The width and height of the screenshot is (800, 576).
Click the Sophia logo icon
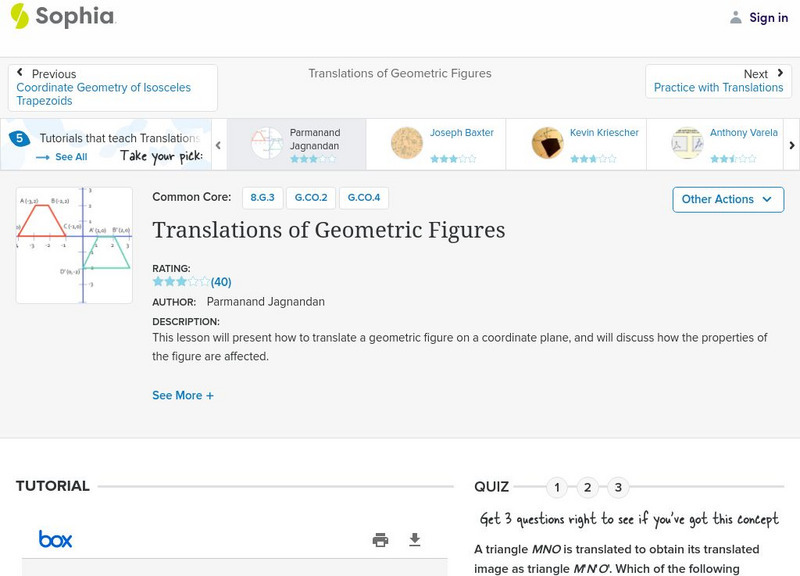click(19, 16)
